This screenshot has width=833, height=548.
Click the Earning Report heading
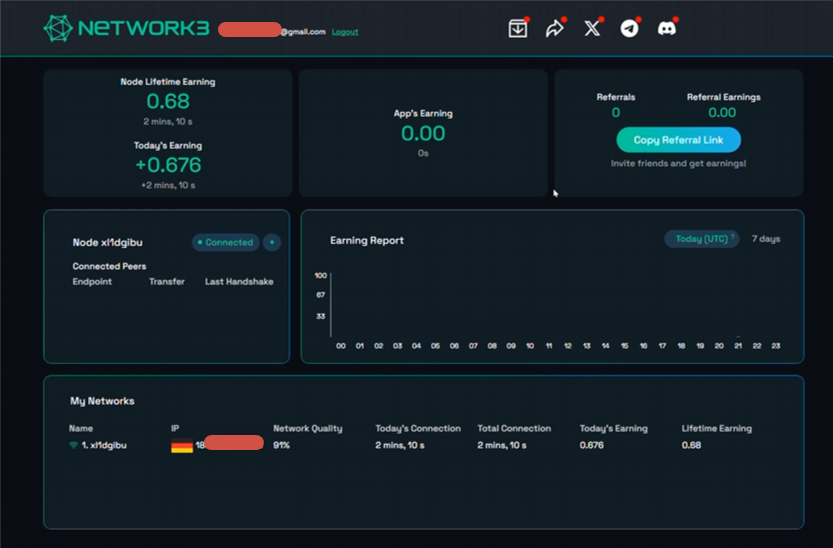click(x=367, y=241)
